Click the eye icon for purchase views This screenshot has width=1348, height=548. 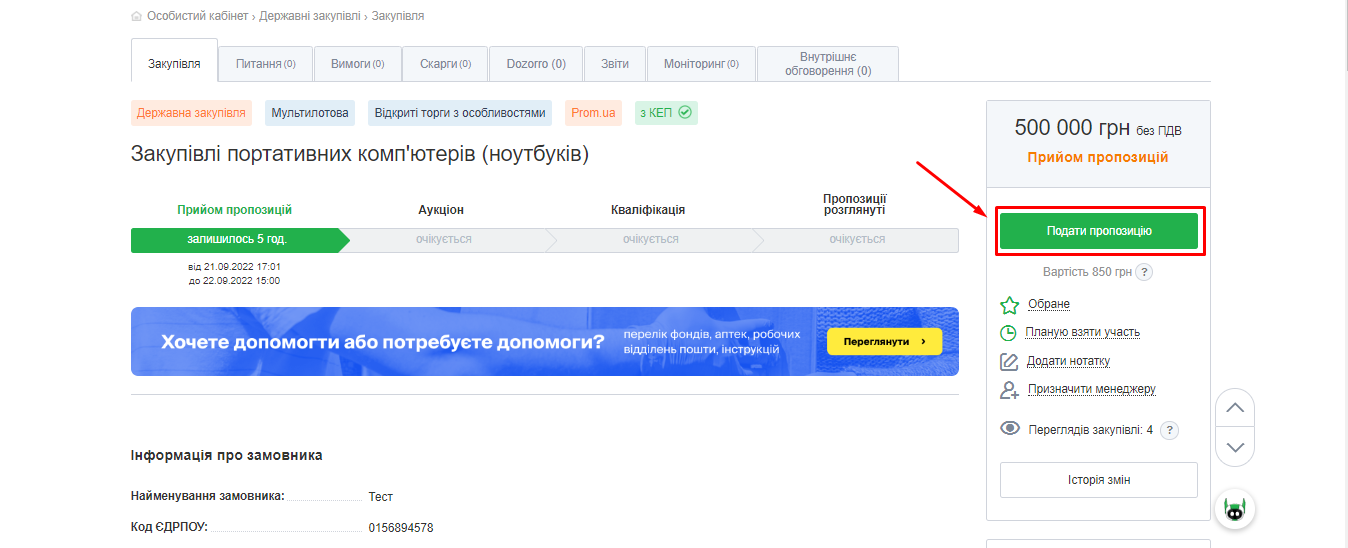coord(1010,429)
